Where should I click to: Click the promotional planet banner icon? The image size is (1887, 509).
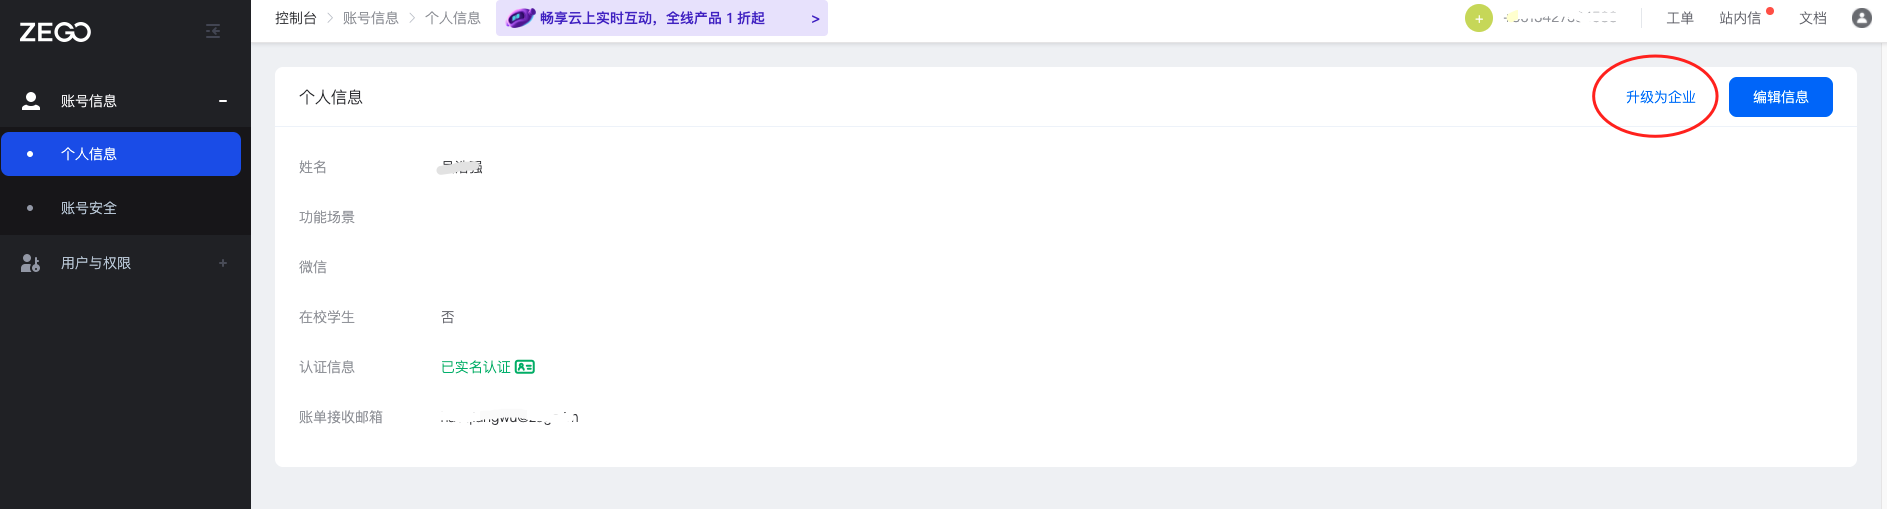521,18
